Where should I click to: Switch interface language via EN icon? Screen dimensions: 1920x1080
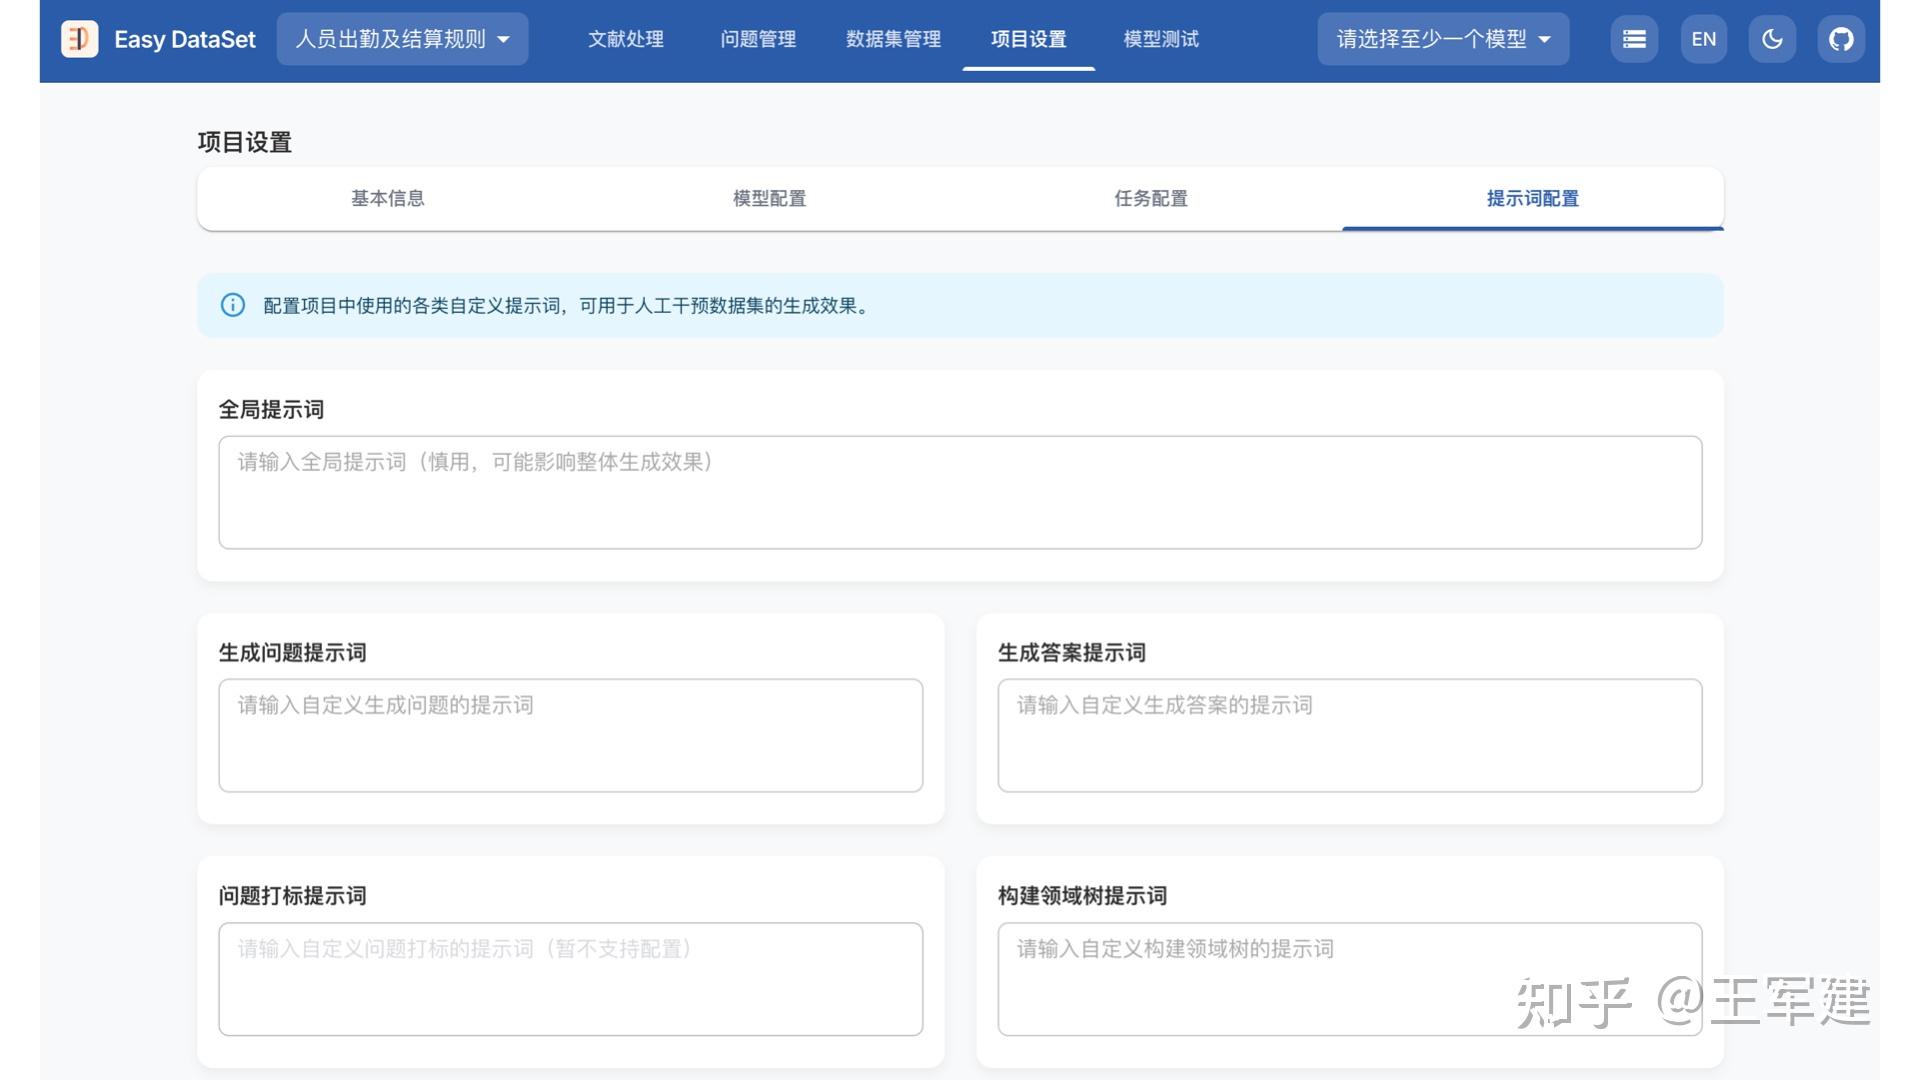coord(1704,39)
